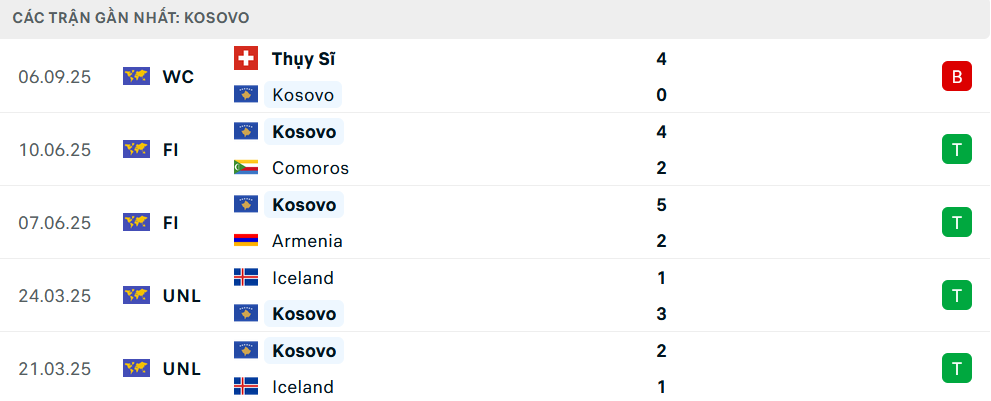This screenshot has width=991, height=401.
Task: Open the Armenia team link
Action: (x=307, y=241)
